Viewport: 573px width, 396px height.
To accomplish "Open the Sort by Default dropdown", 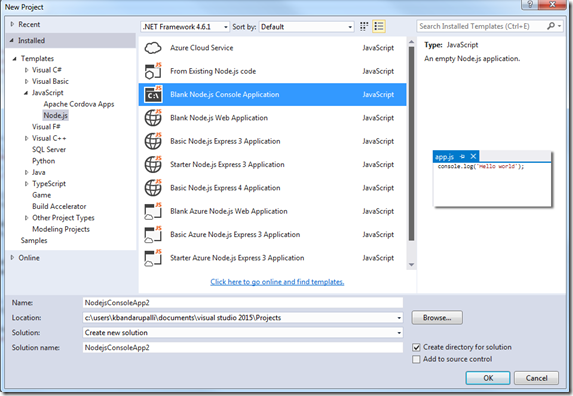I will (x=307, y=27).
